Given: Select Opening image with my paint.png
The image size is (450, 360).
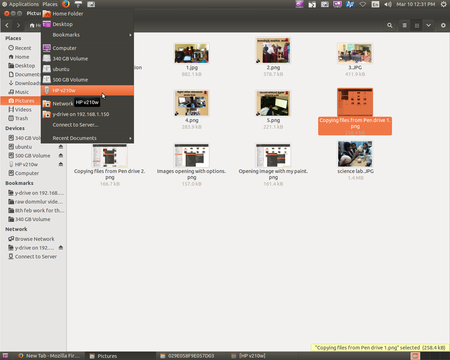Looking at the screenshot, I should pyautogui.click(x=273, y=156).
